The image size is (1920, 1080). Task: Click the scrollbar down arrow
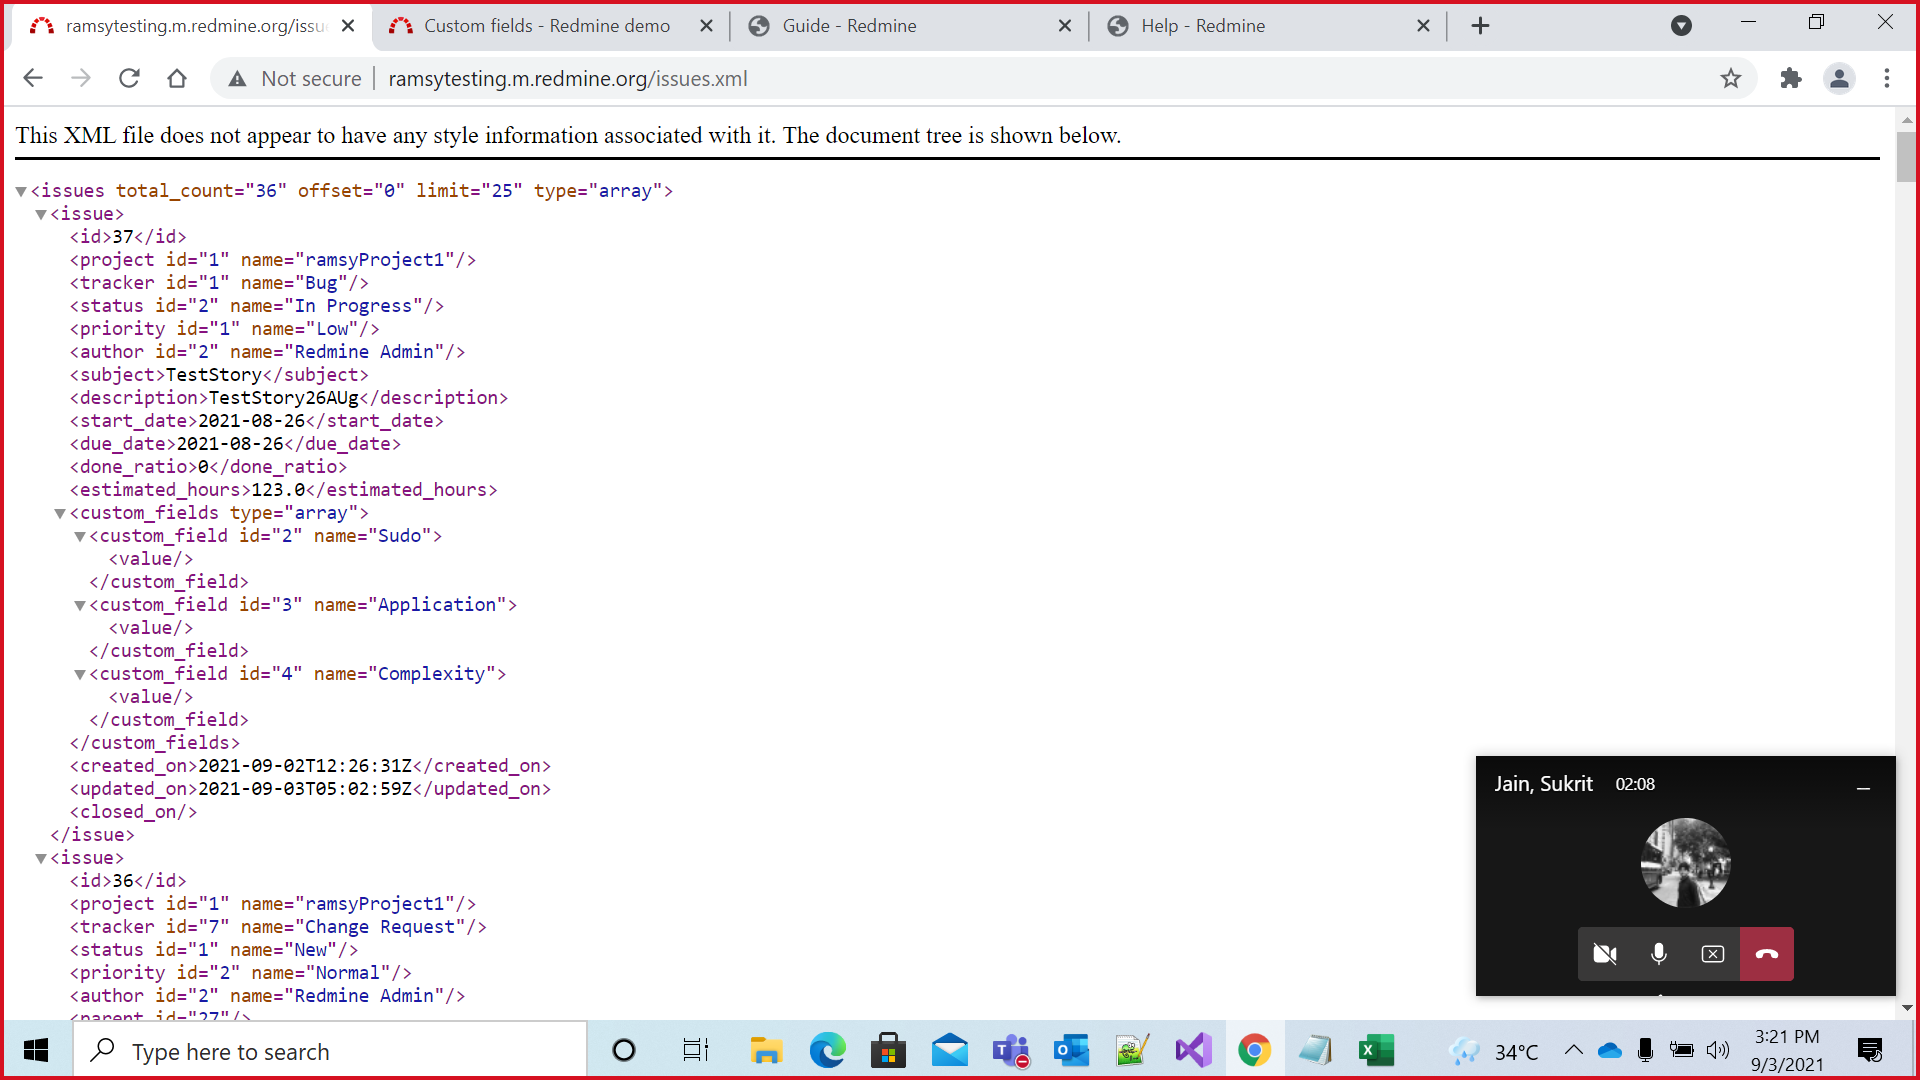(x=1906, y=1008)
